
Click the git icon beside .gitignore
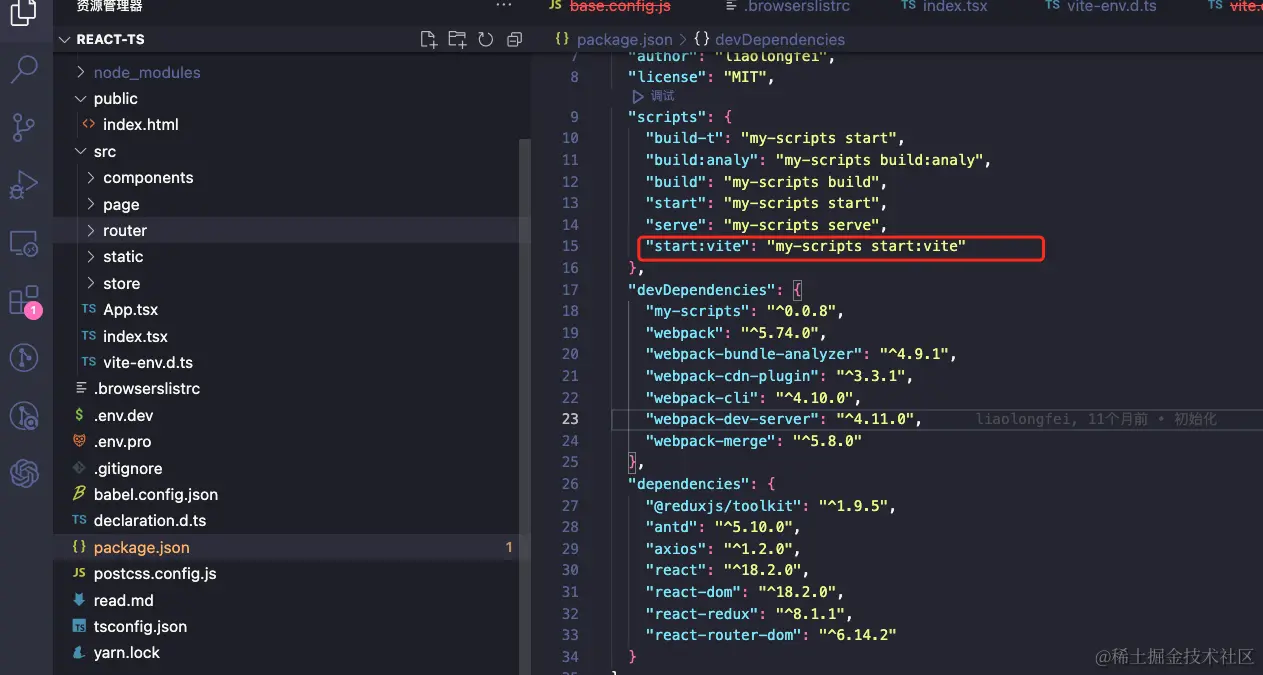[79, 468]
